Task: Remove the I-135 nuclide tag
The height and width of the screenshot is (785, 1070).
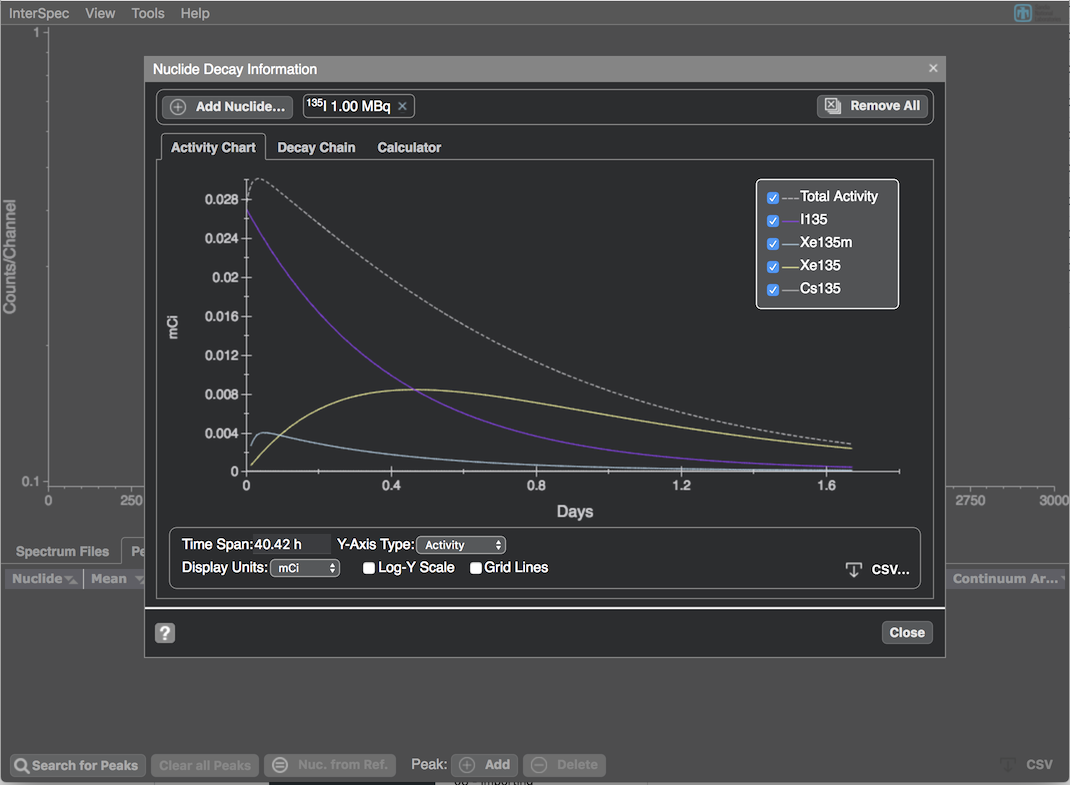Action: (x=403, y=106)
